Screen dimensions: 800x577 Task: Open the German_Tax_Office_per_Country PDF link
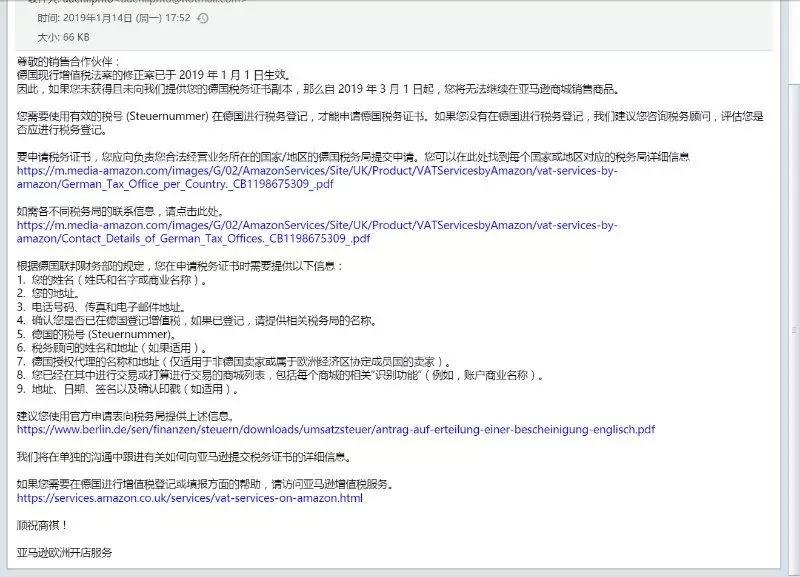317,177
